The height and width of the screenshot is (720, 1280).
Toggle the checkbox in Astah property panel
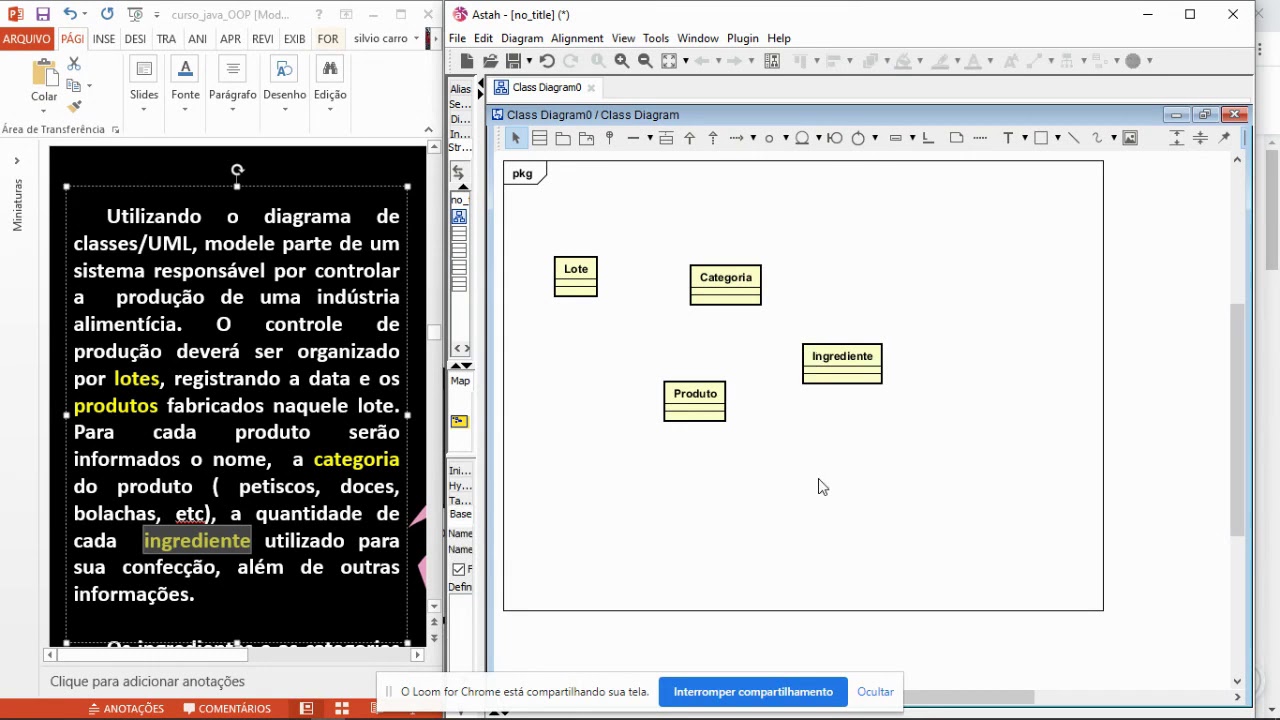pyautogui.click(x=459, y=569)
